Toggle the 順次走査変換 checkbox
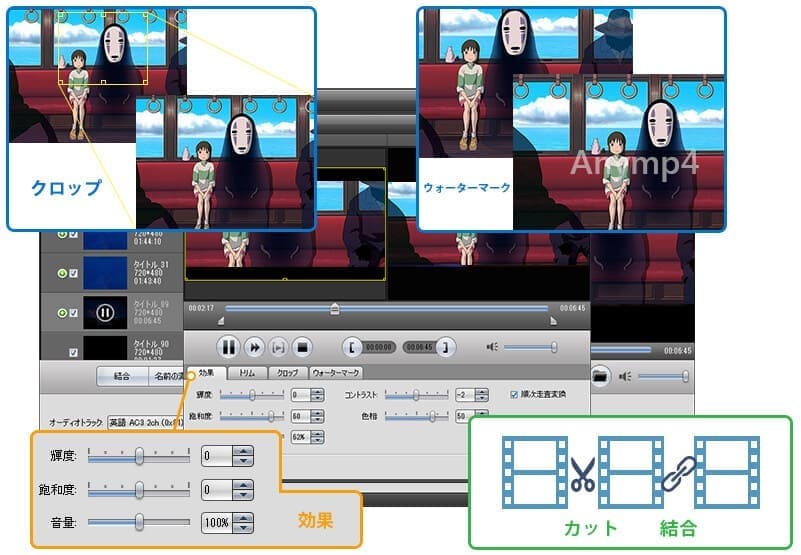Image resolution: width=801 pixels, height=555 pixels. [x=514, y=395]
